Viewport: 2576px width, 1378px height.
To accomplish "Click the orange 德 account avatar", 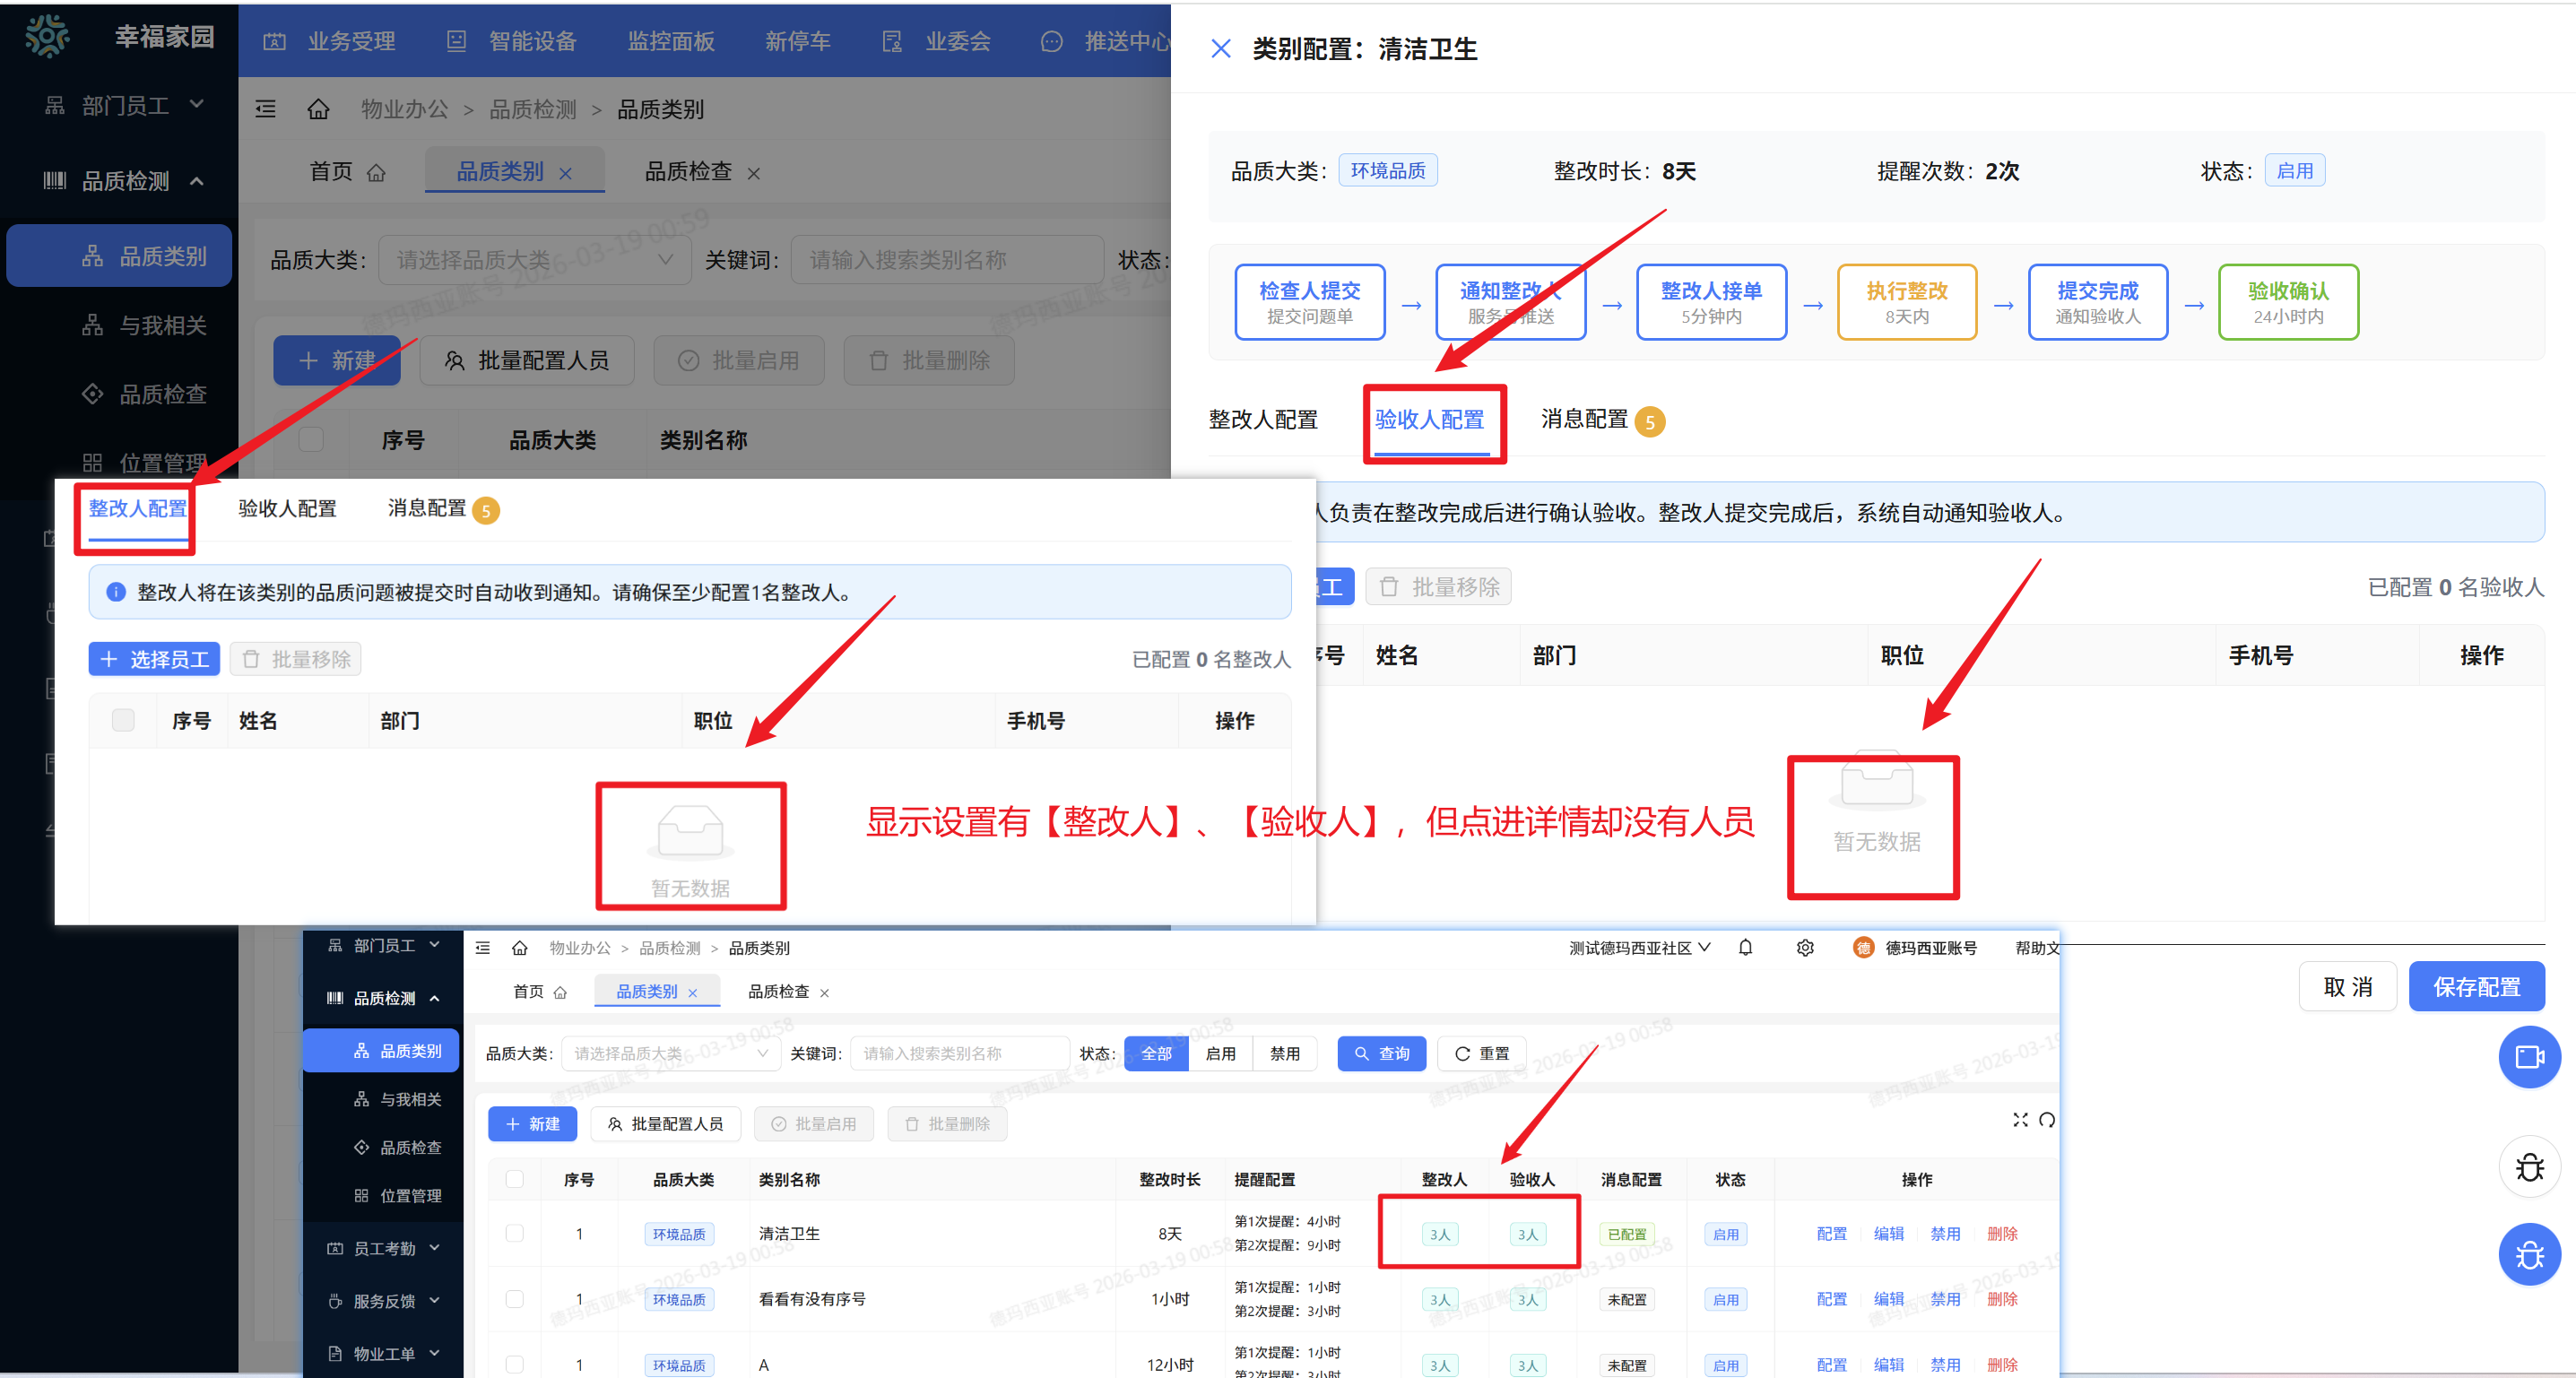I will (x=1863, y=947).
